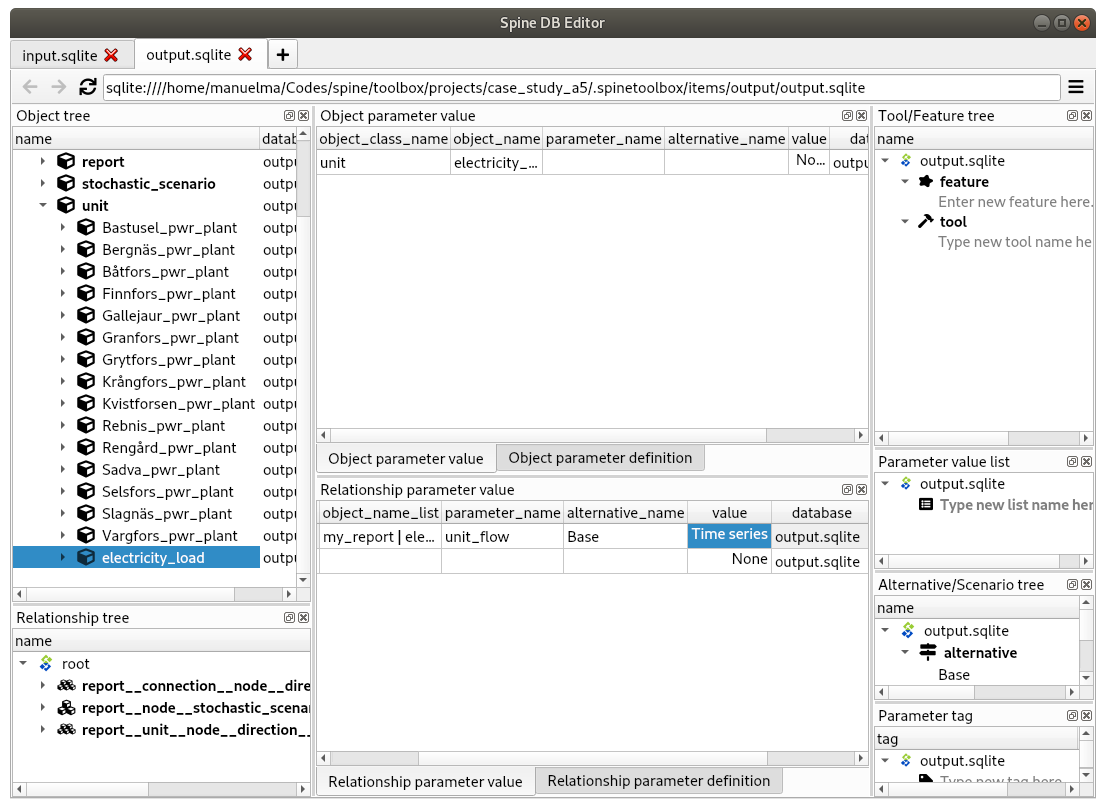Open the hamburger menu icon
This screenshot has height=809, width=1106.
point(1076,87)
